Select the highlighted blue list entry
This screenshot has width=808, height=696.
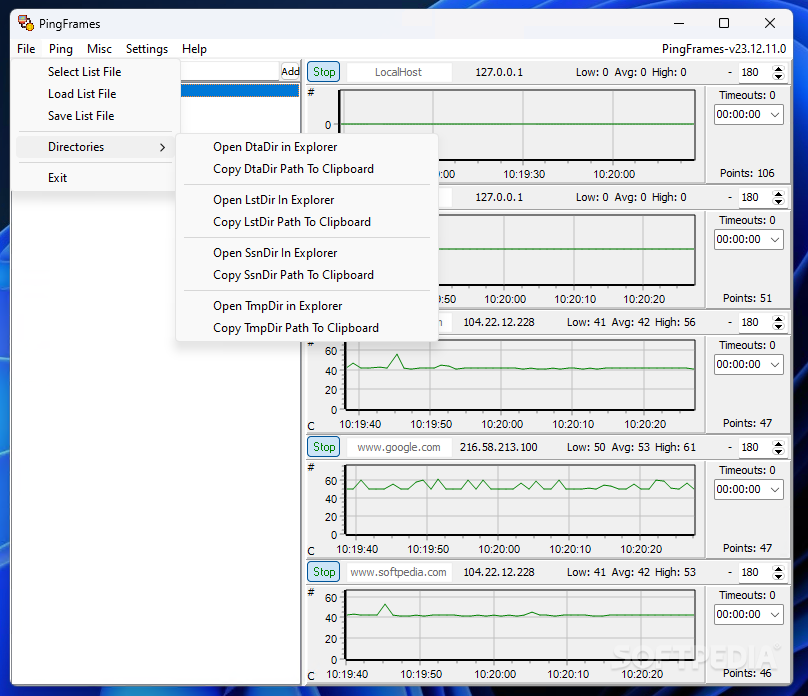coord(240,91)
